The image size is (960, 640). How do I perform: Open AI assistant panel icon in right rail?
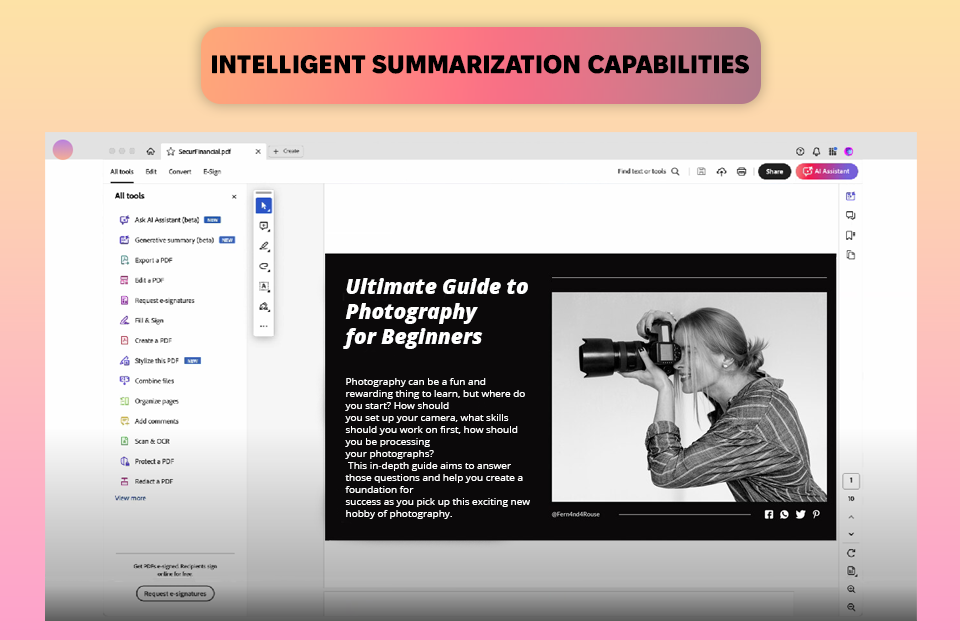click(850, 196)
